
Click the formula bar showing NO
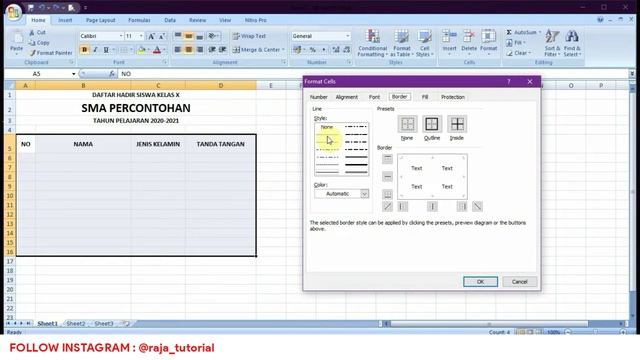[x=373, y=74]
